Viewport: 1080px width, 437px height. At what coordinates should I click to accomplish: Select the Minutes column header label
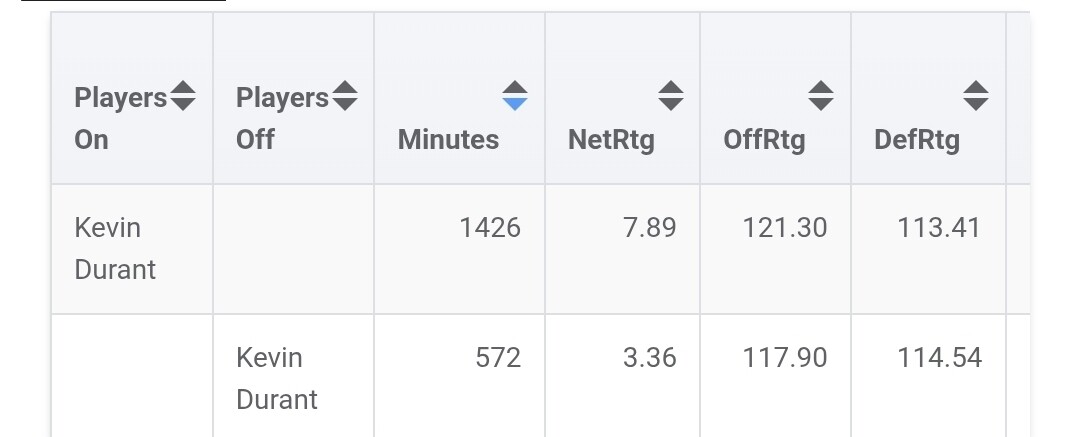(x=448, y=139)
